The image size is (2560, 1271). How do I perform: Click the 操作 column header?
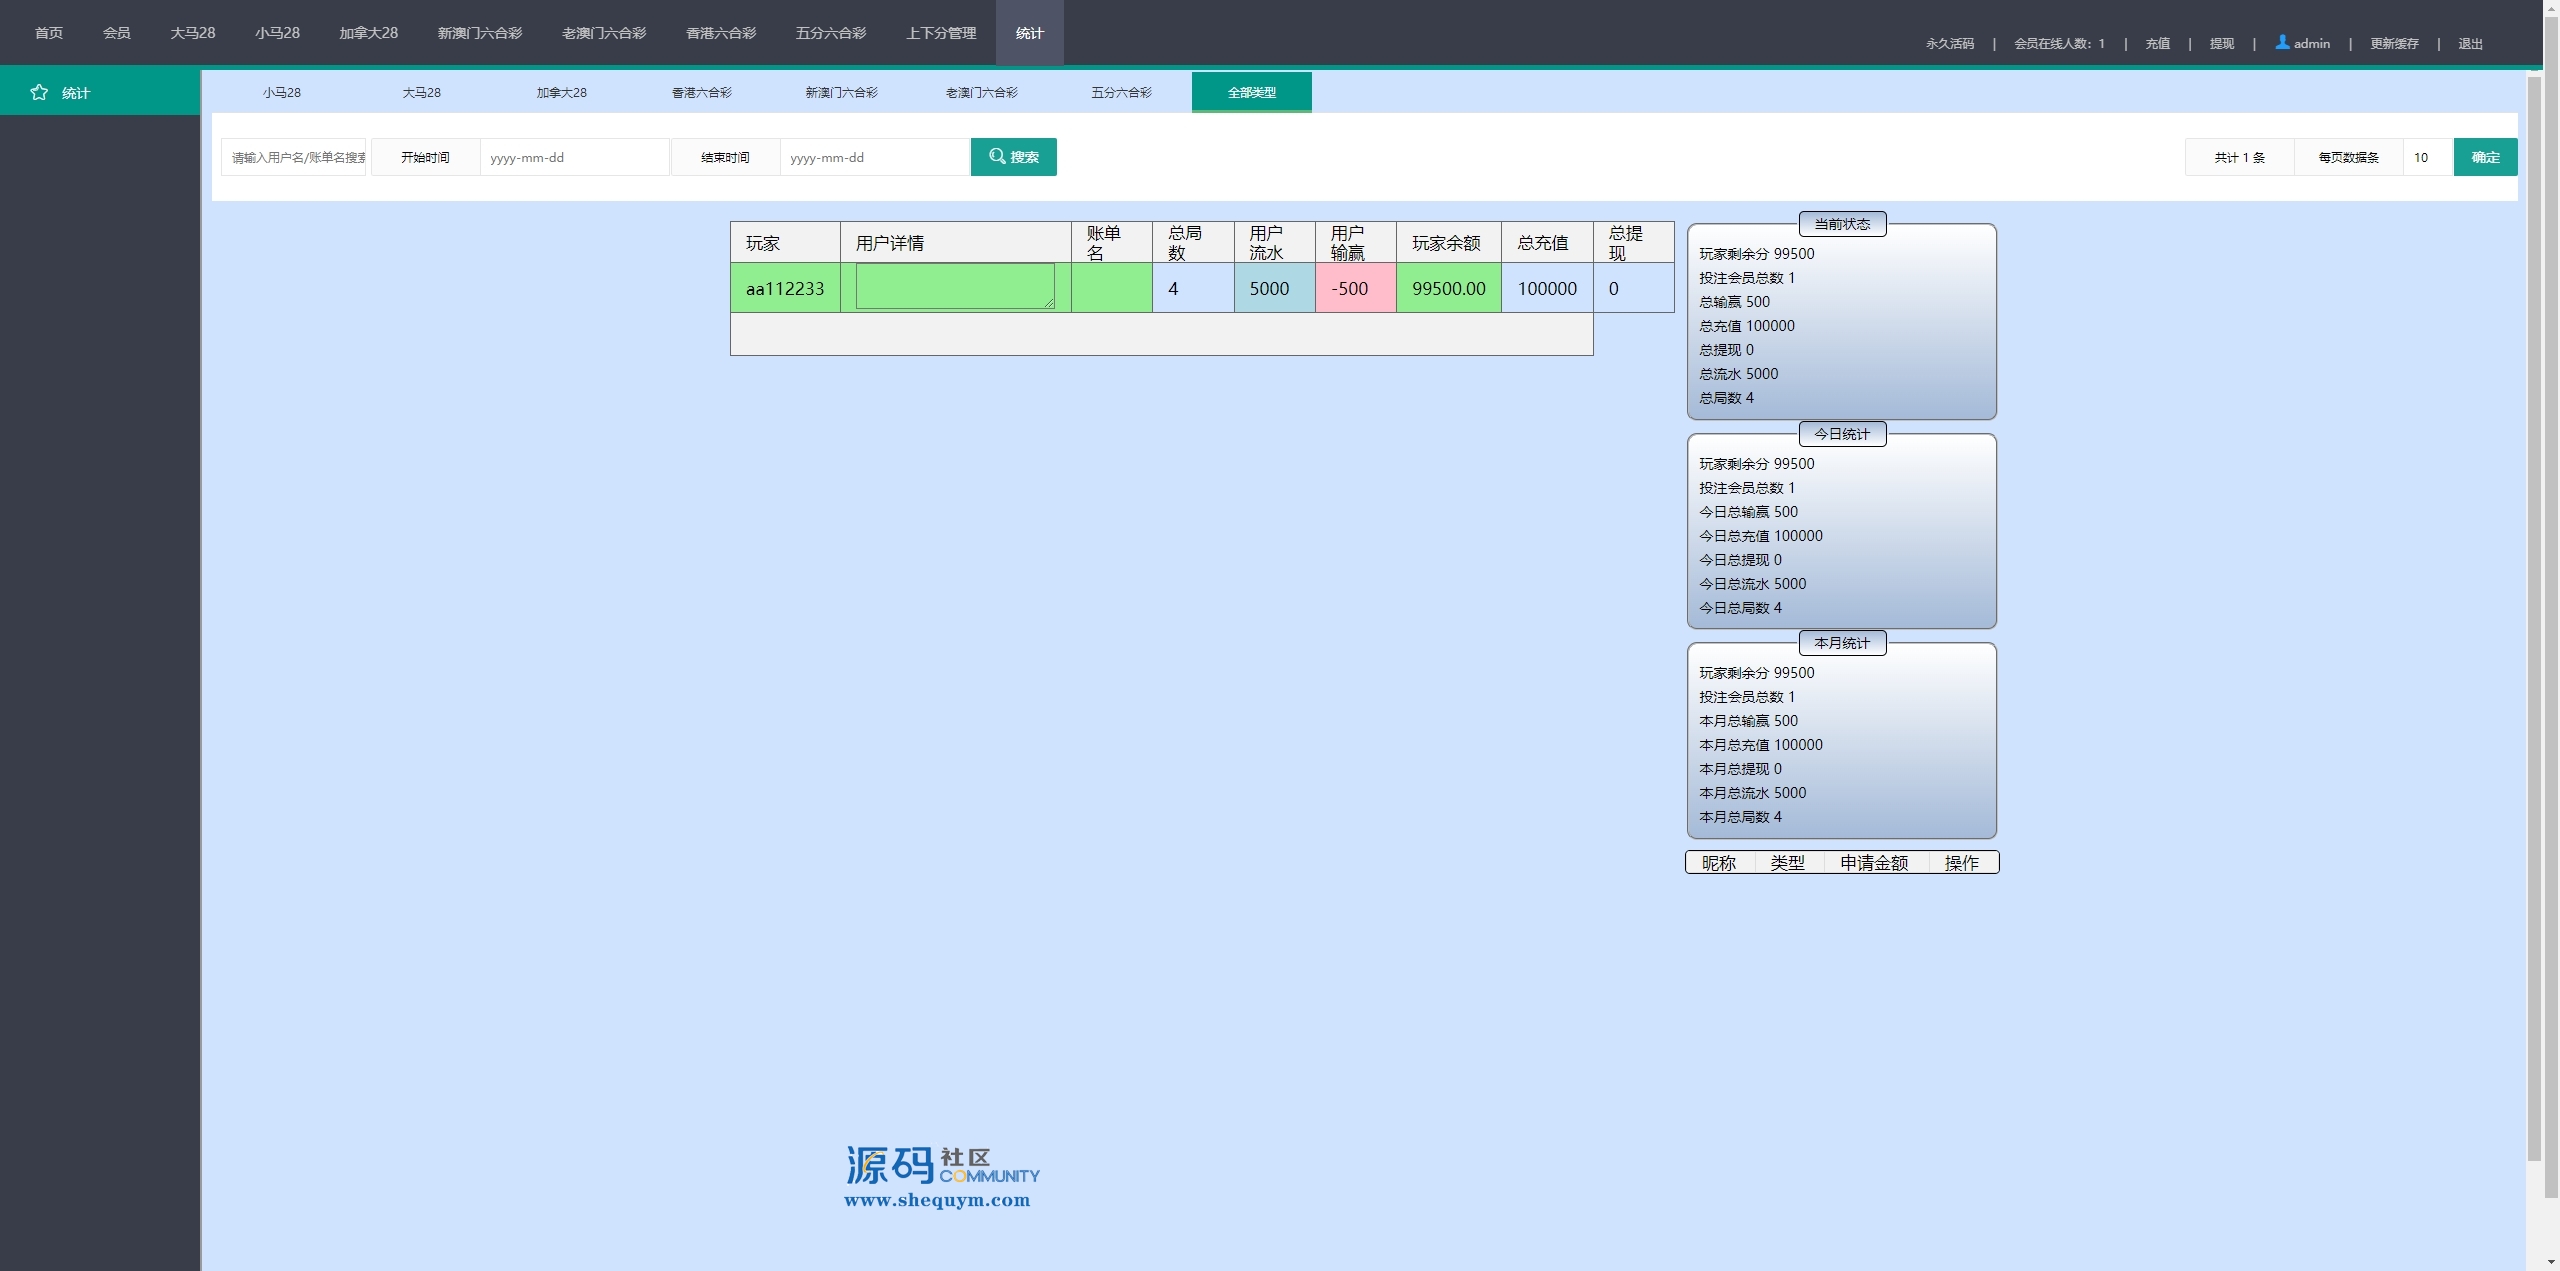pos(1962,862)
